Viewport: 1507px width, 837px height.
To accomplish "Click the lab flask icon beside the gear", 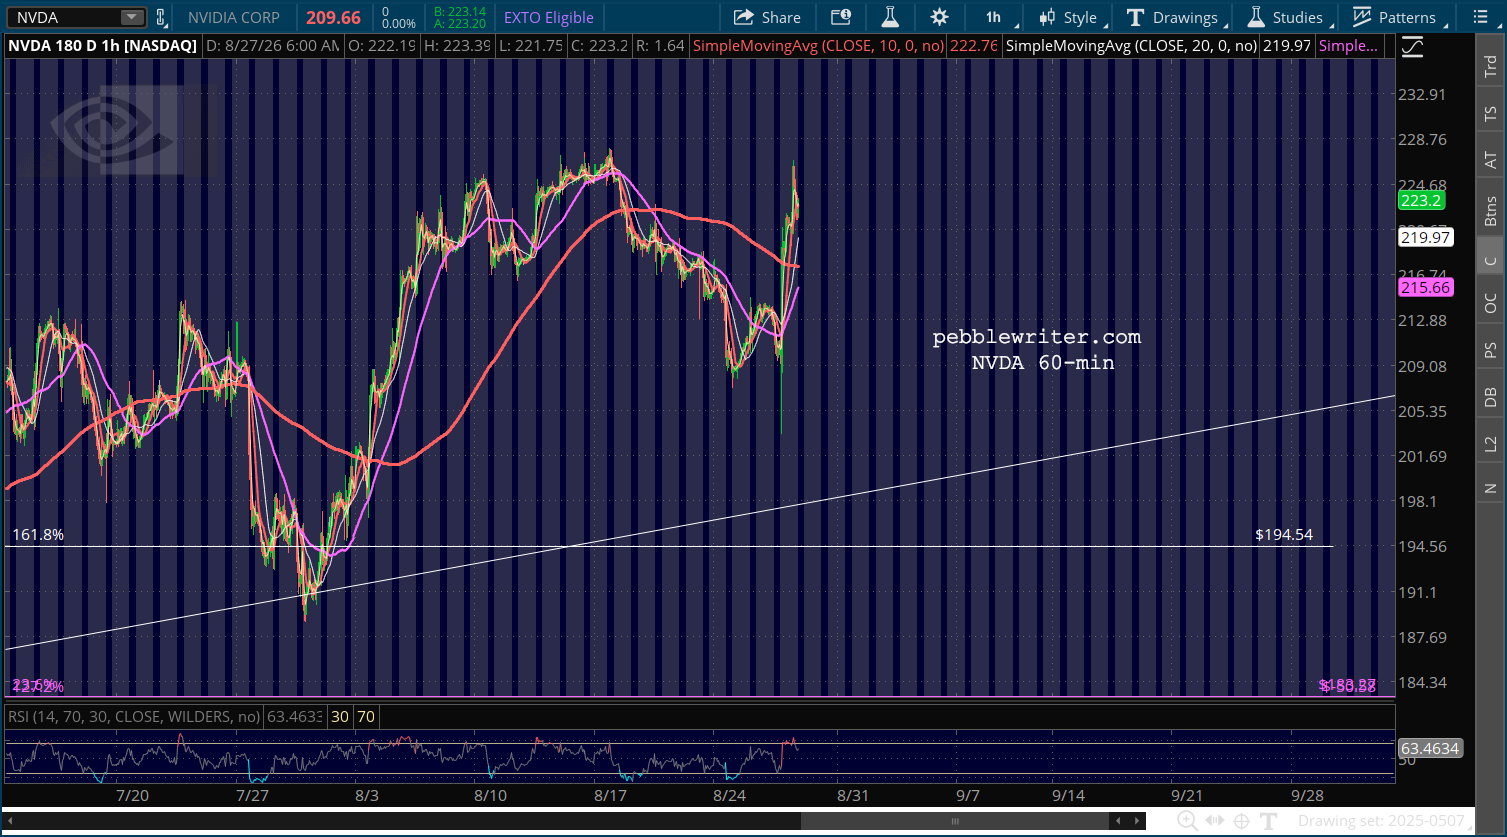I will pos(889,17).
